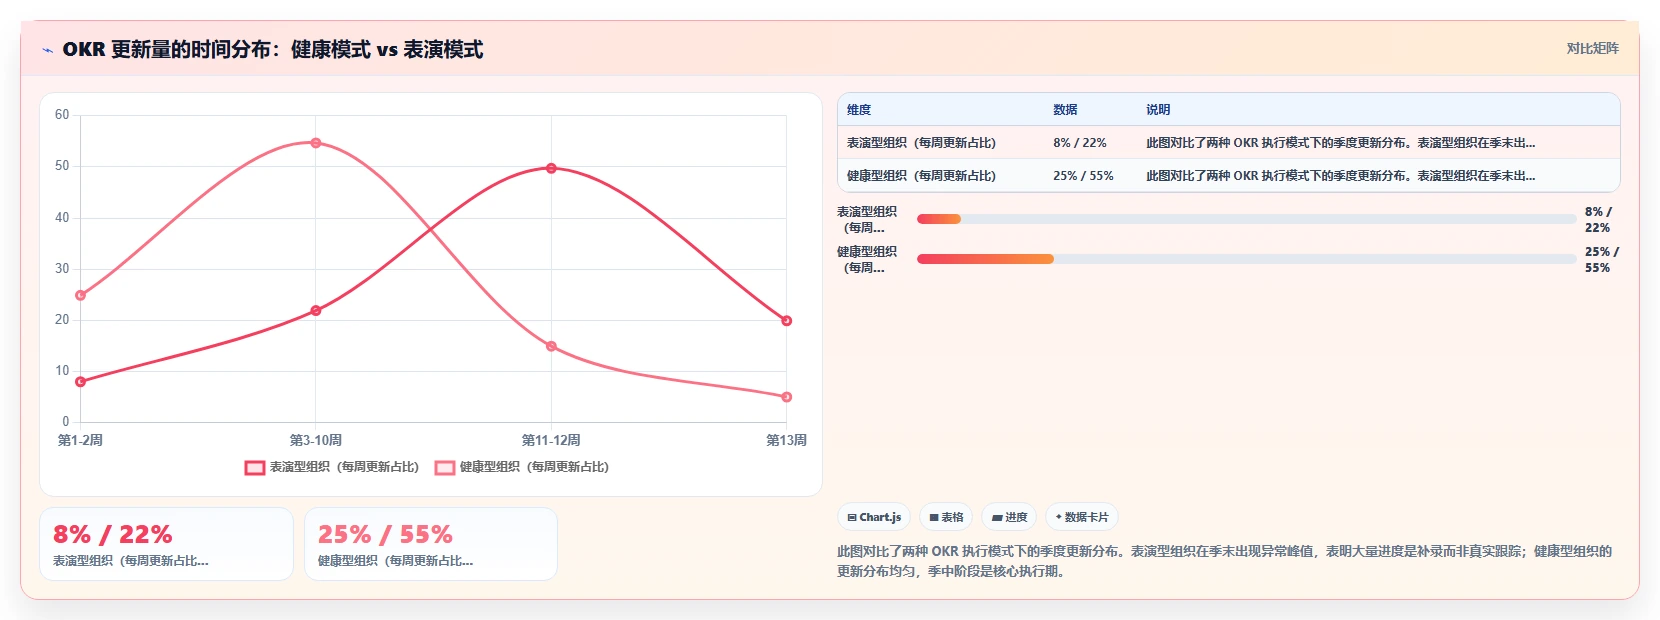Click the 健康型组织 data point at 第1-2周
This screenshot has width=1660, height=620.
[x=81, y=295]
